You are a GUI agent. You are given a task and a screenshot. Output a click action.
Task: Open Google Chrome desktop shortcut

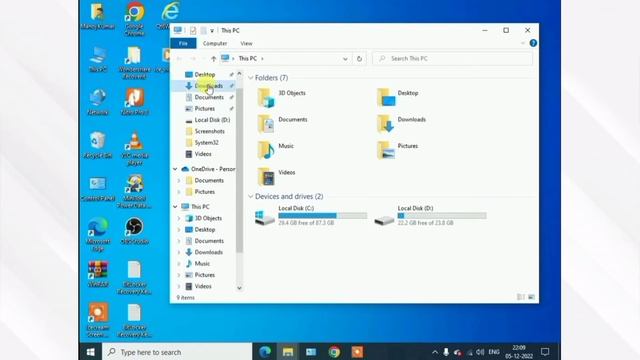(135, 18)
